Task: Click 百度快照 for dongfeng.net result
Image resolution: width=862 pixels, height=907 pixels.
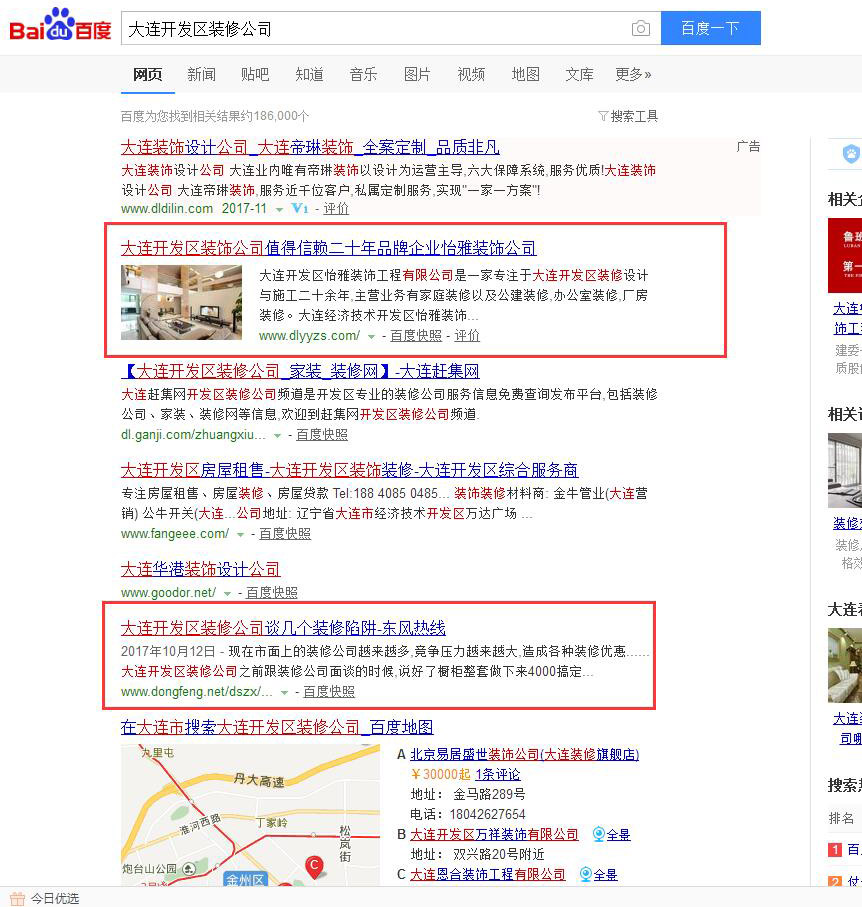Action: coord(329,692)
